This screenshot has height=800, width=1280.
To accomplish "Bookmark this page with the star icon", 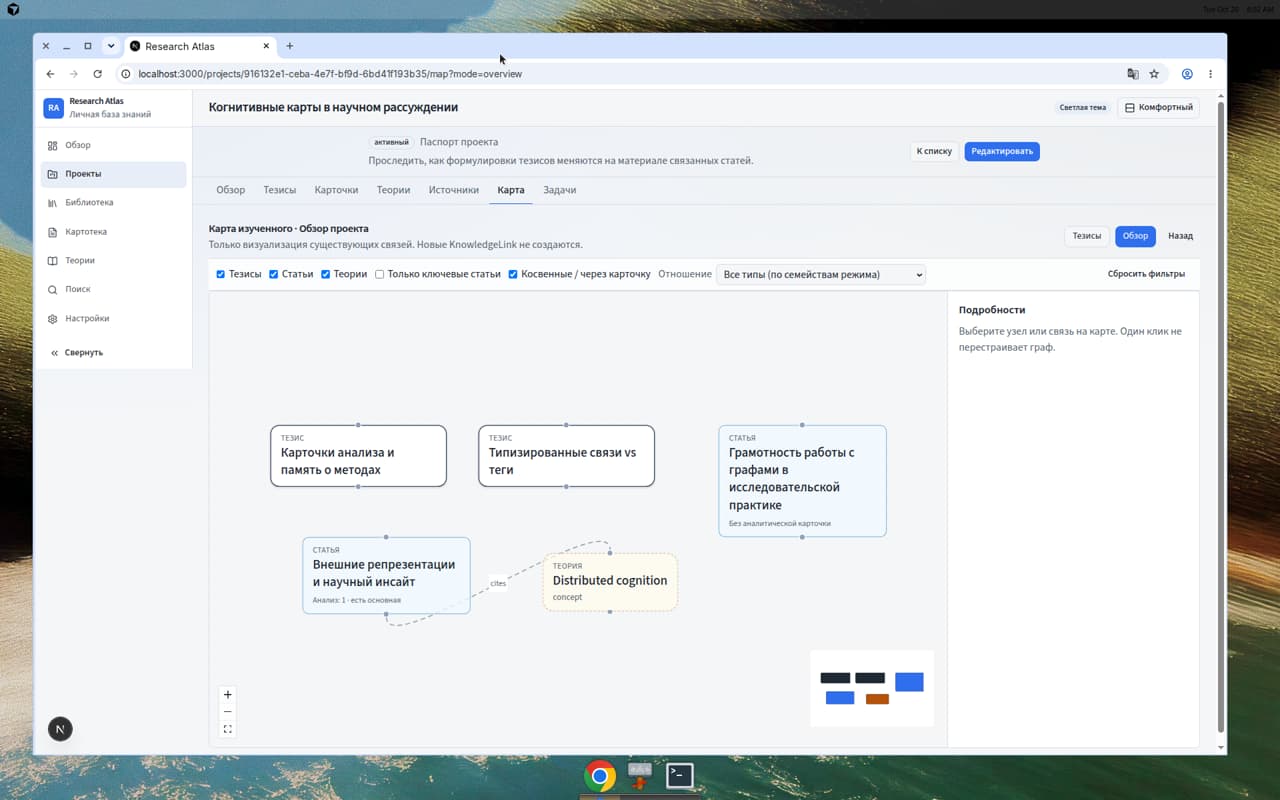I will tap(1154, 74).
